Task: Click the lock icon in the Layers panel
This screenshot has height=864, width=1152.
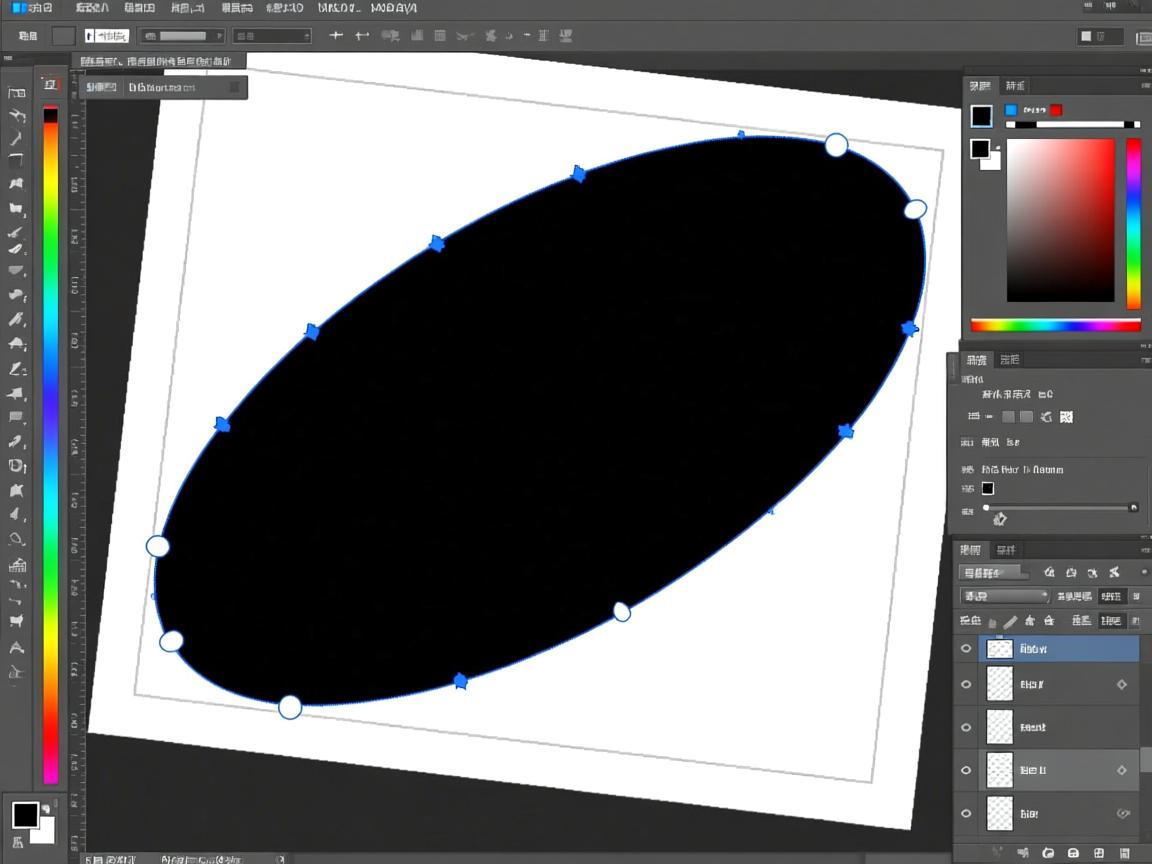Action: [993, 621]
